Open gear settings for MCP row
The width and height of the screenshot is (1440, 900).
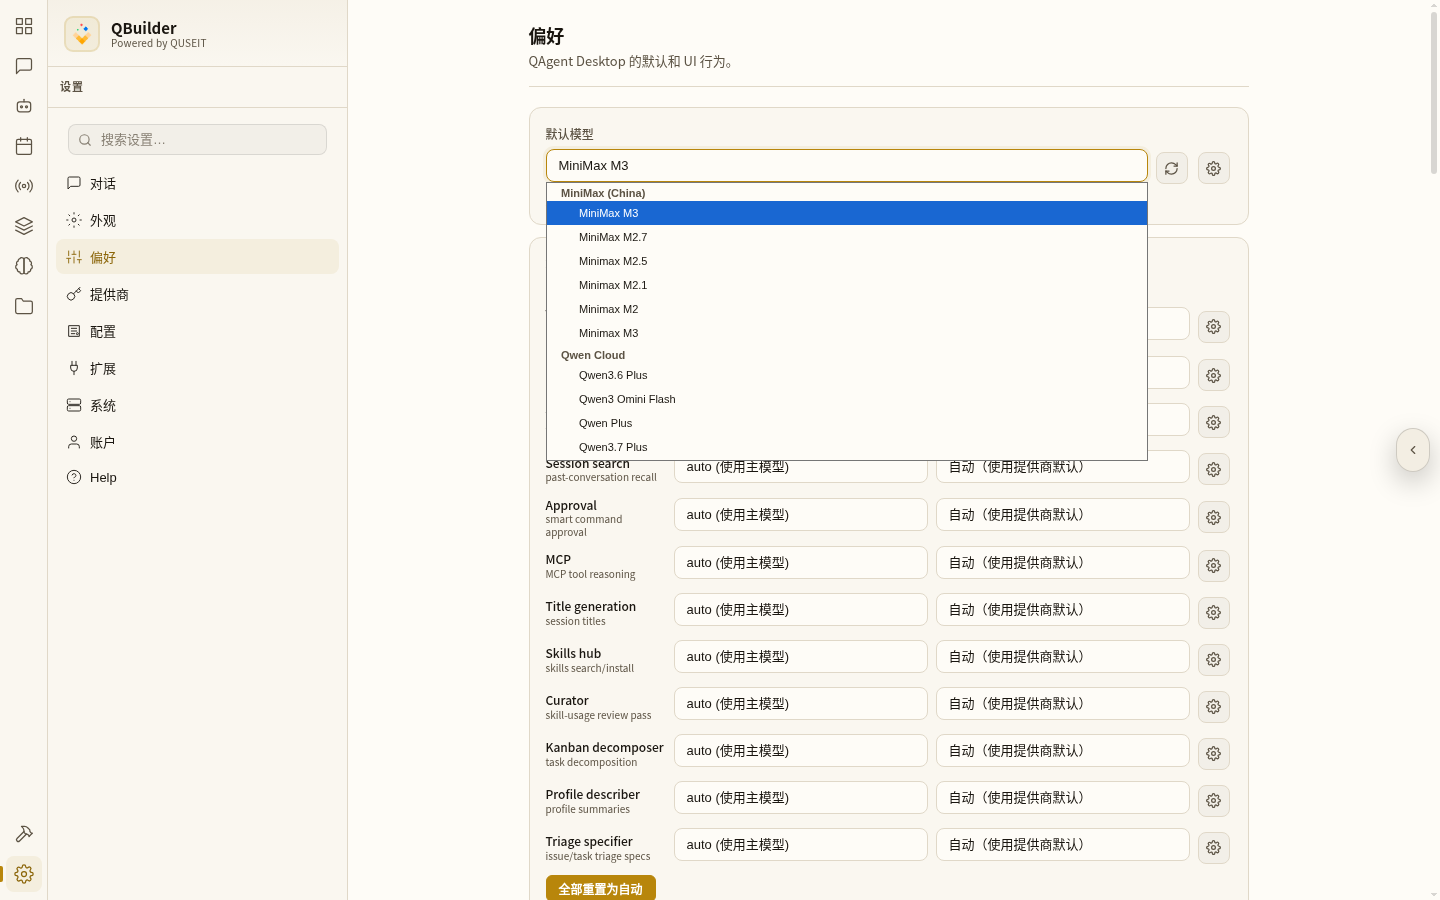point(1214,566)
